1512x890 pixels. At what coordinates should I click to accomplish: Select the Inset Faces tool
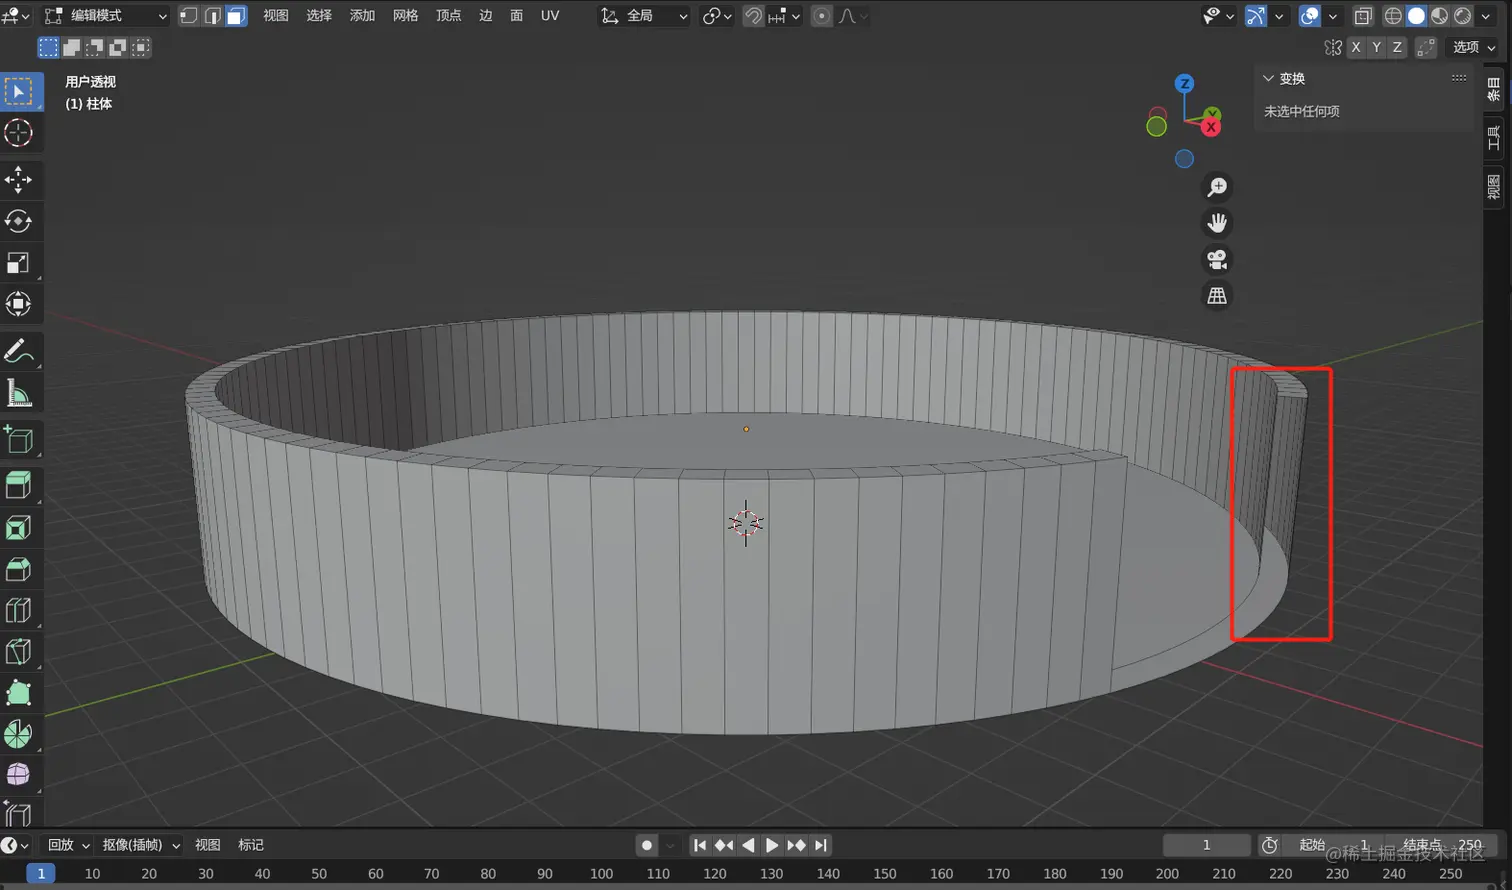tap(19, 527)
